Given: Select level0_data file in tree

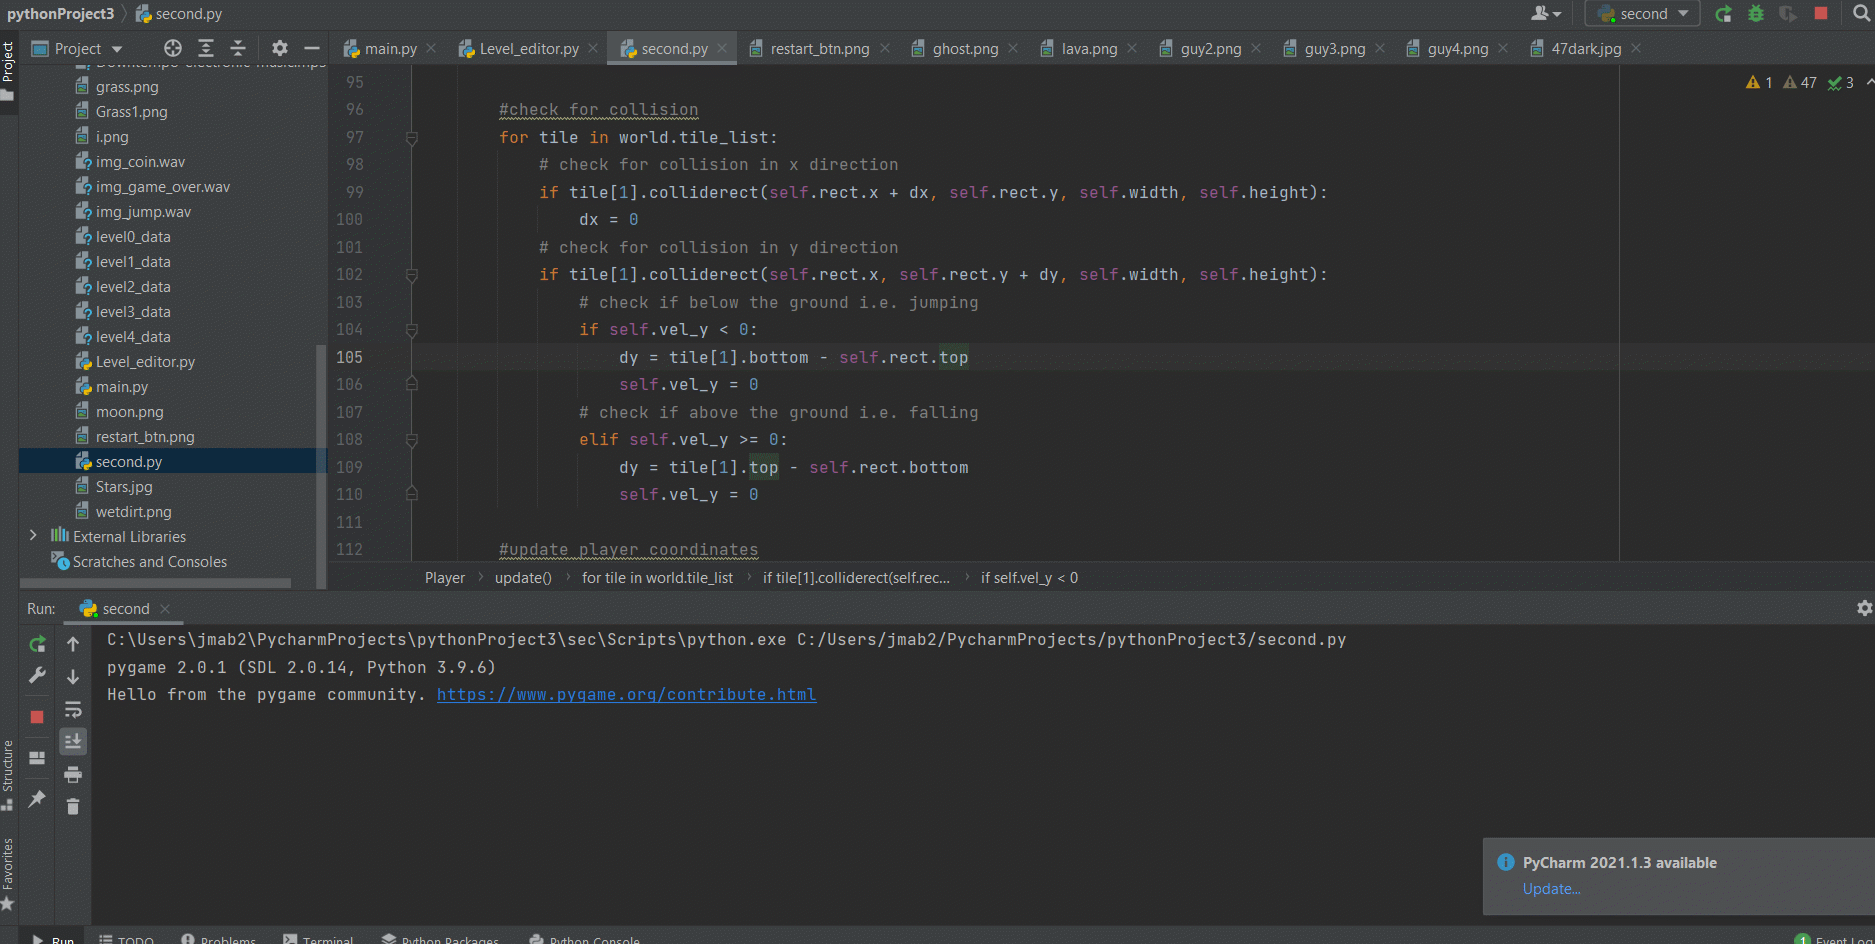Looking at the screenshot, I should [133, 237].
